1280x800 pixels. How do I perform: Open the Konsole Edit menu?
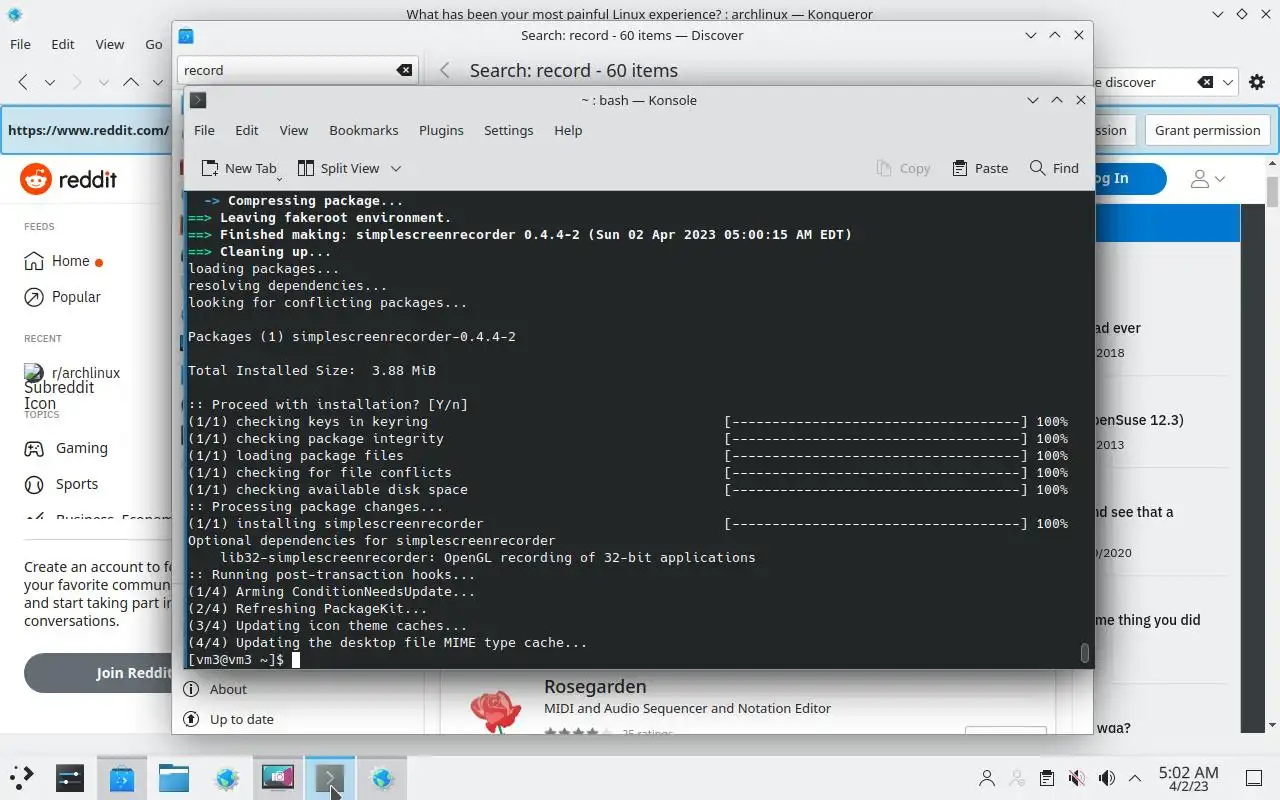[247, 130]
